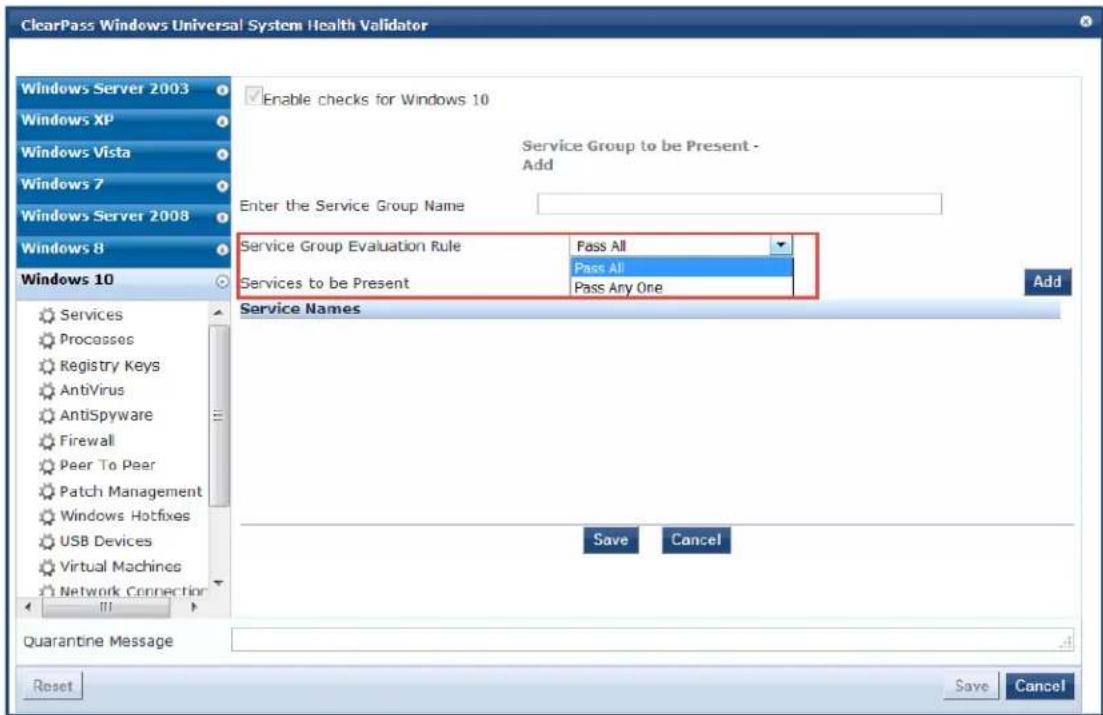Click the Save button in the footer
The width and height of the screenshot is (1103, 715).
[971, 686]
